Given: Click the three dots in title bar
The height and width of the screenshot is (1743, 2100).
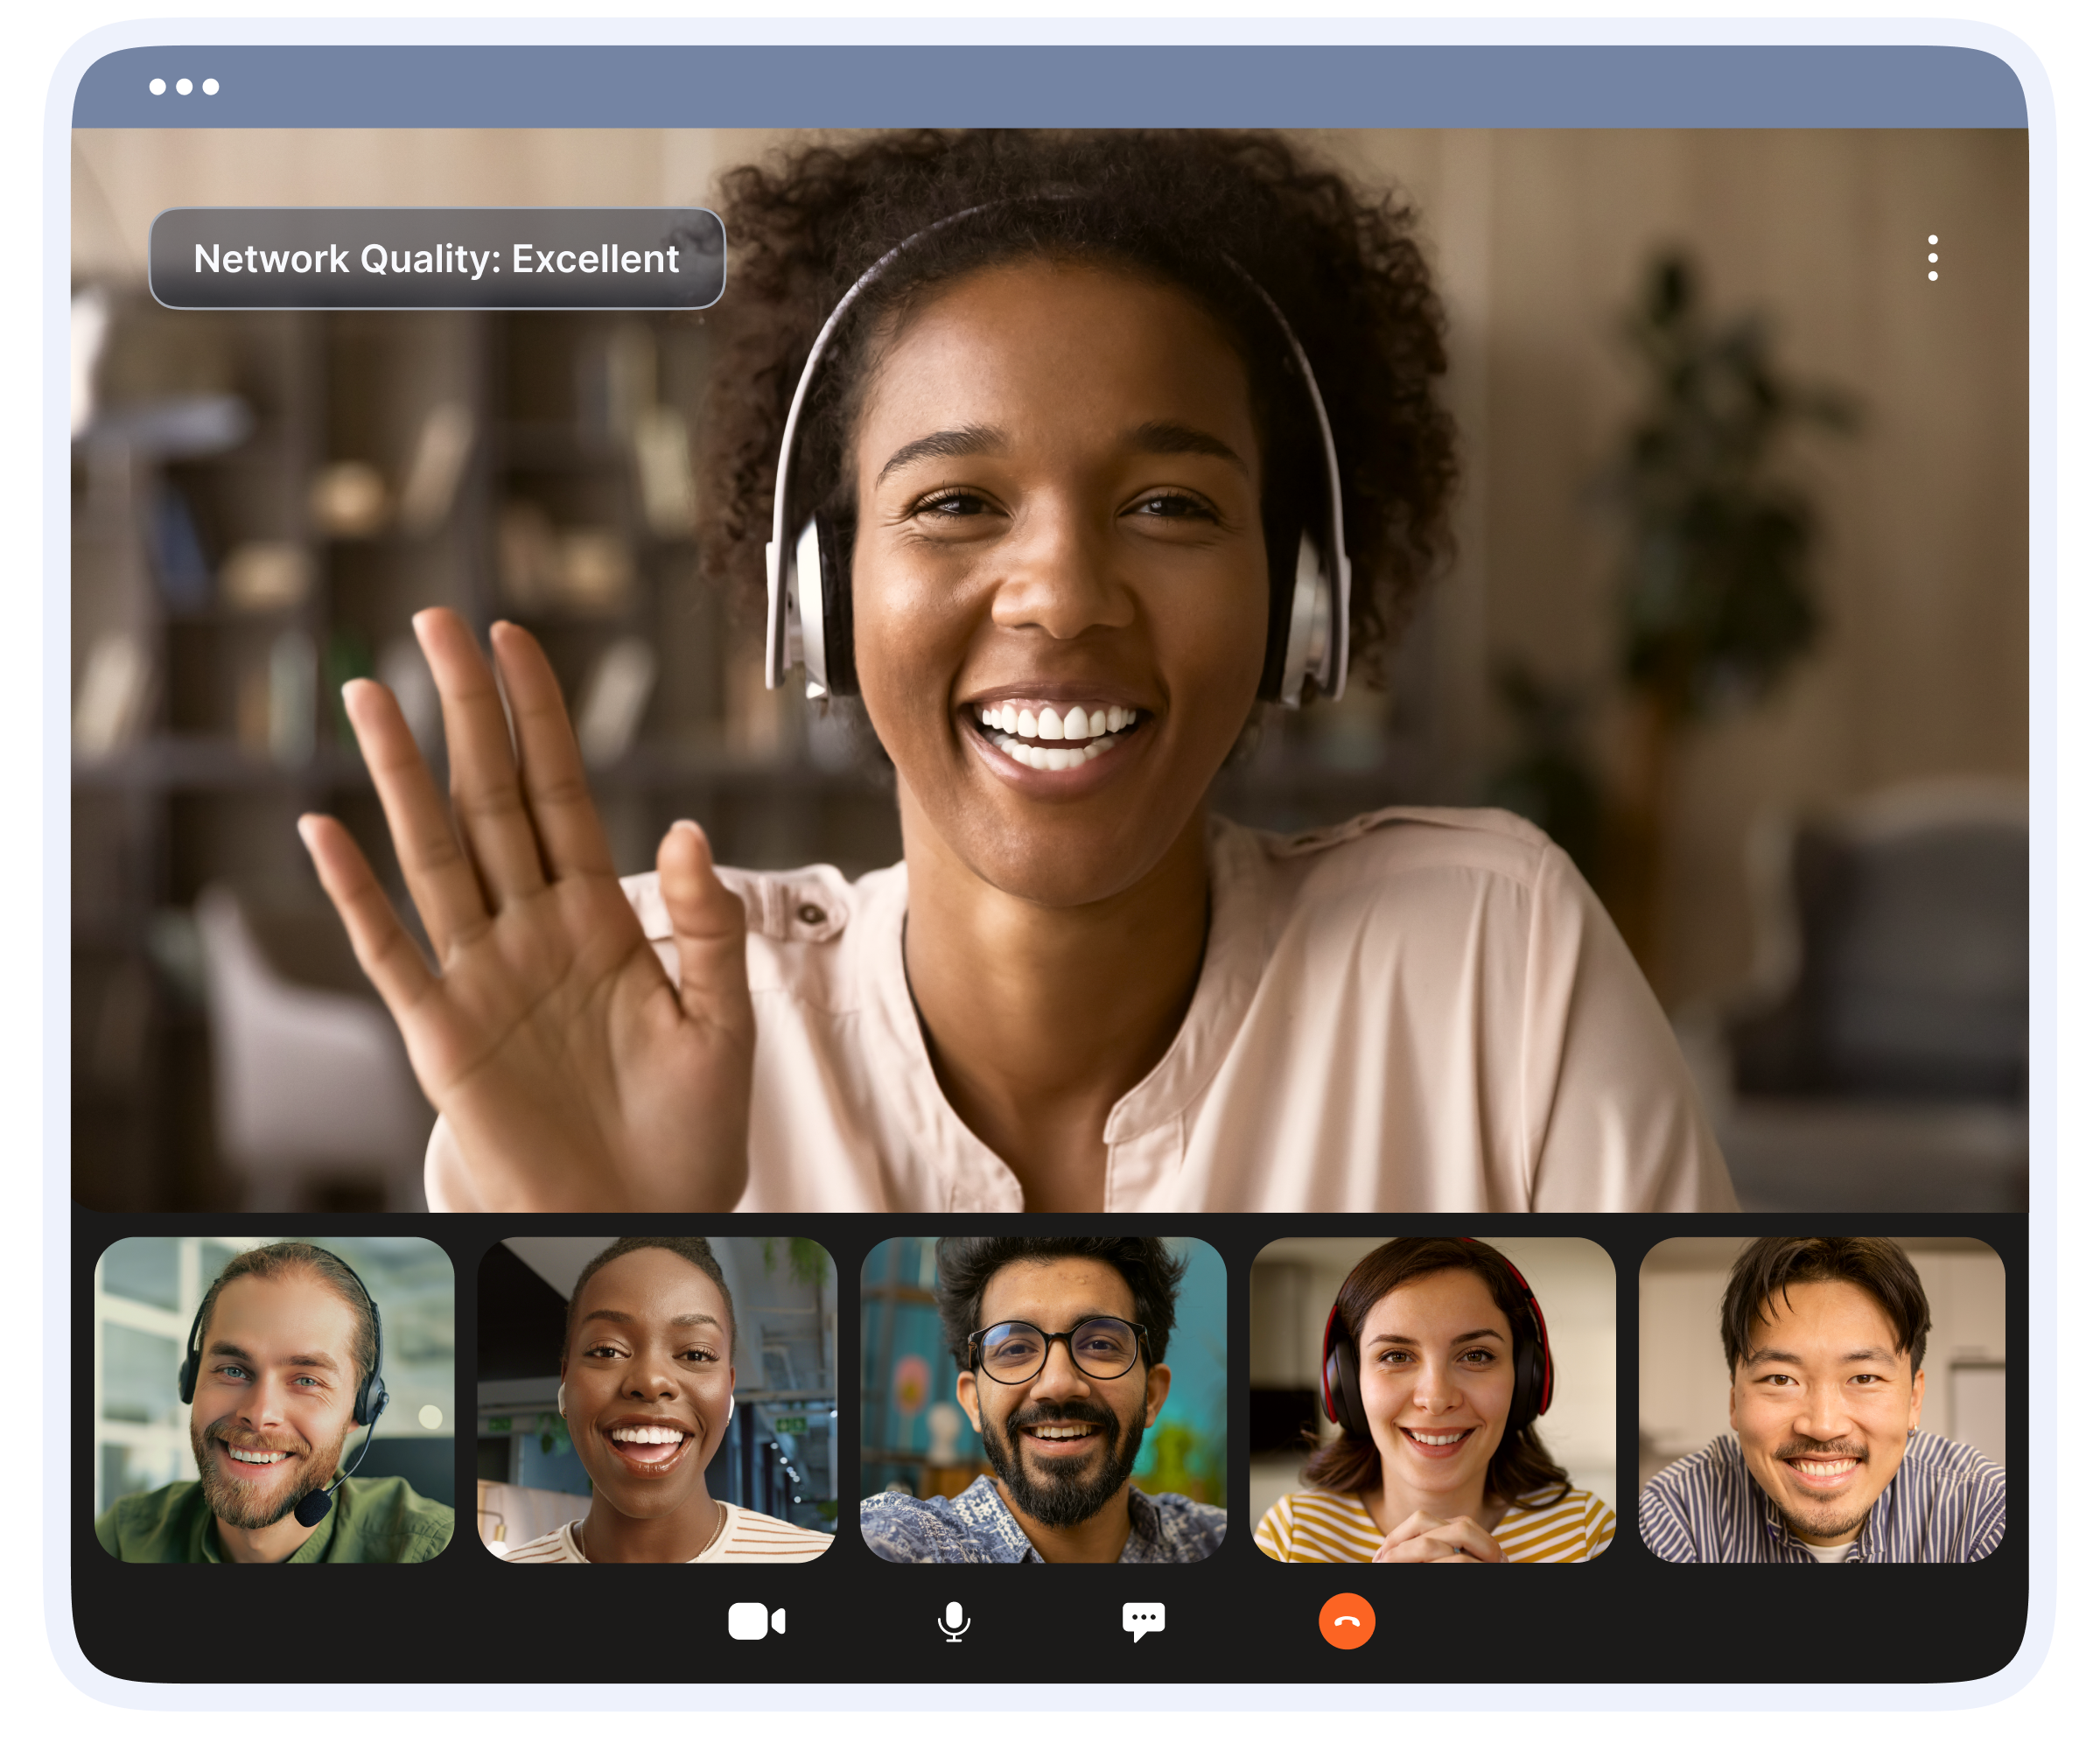Looking at the screenshot, I should point(184,87).
